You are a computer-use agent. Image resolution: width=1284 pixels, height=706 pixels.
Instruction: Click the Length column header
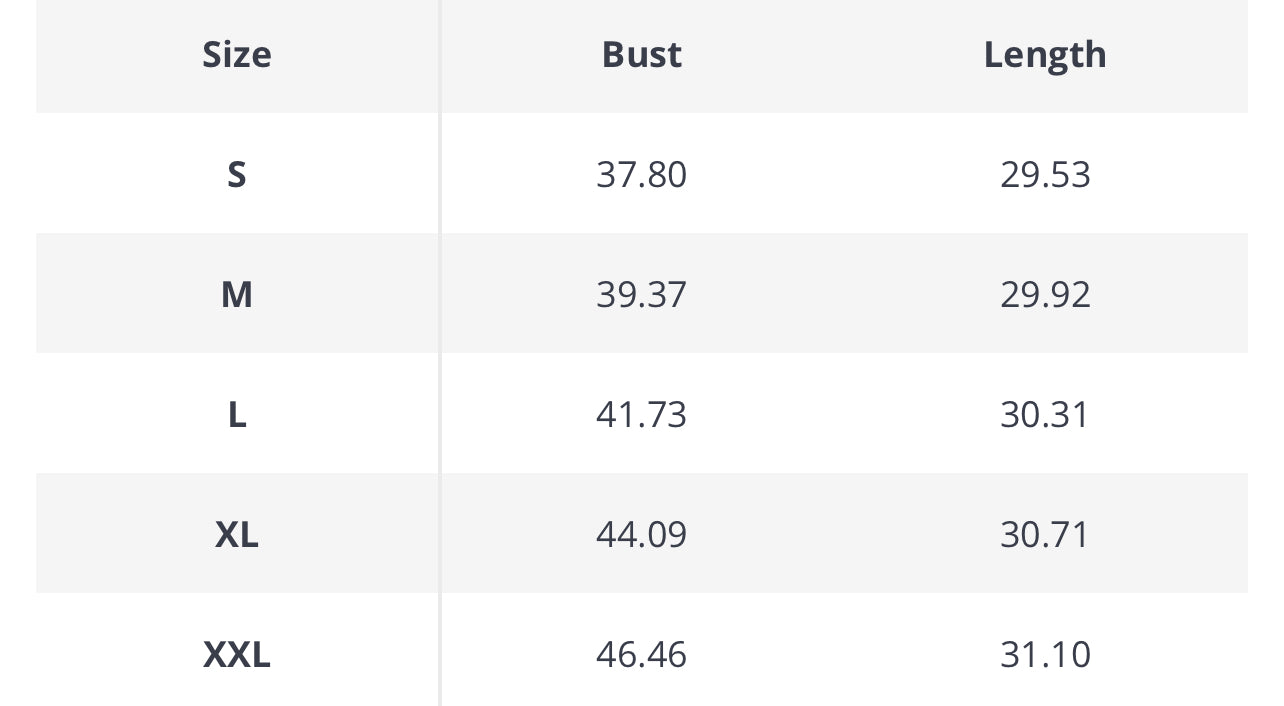click(1044, 54)
